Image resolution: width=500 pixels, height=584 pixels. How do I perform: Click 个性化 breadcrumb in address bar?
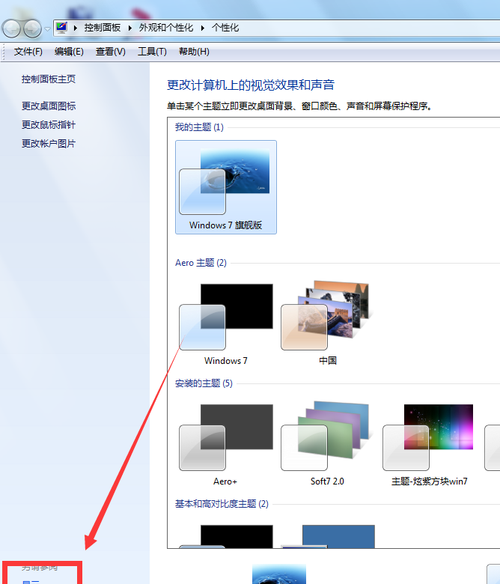225,28
